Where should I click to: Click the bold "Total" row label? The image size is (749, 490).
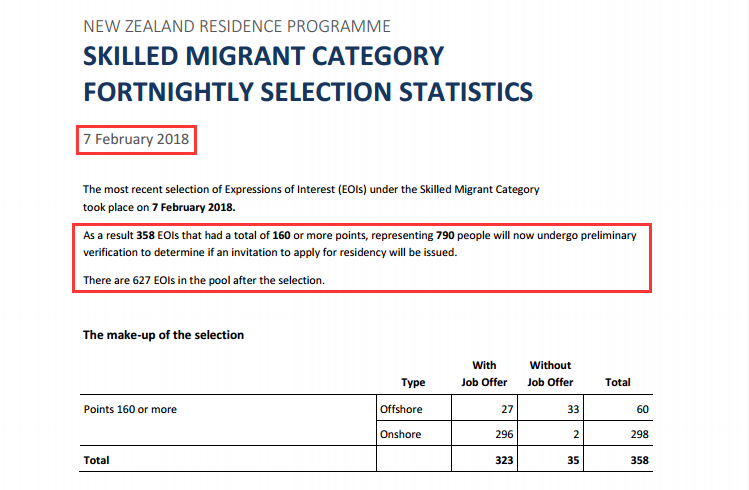[x=96, y=461]
